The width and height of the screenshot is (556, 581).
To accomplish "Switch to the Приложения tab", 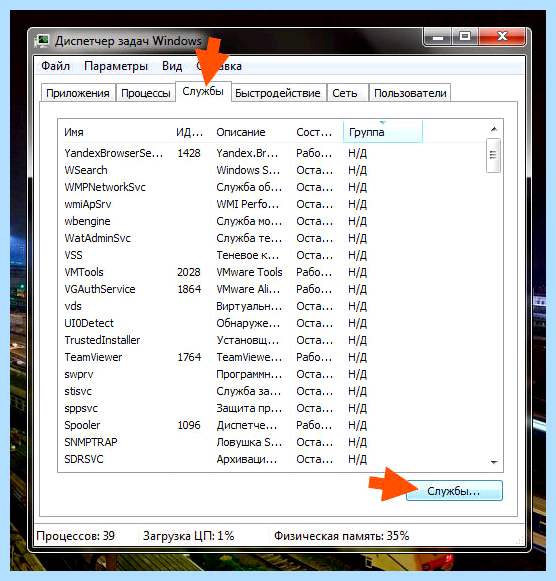I will coord(78,93).
